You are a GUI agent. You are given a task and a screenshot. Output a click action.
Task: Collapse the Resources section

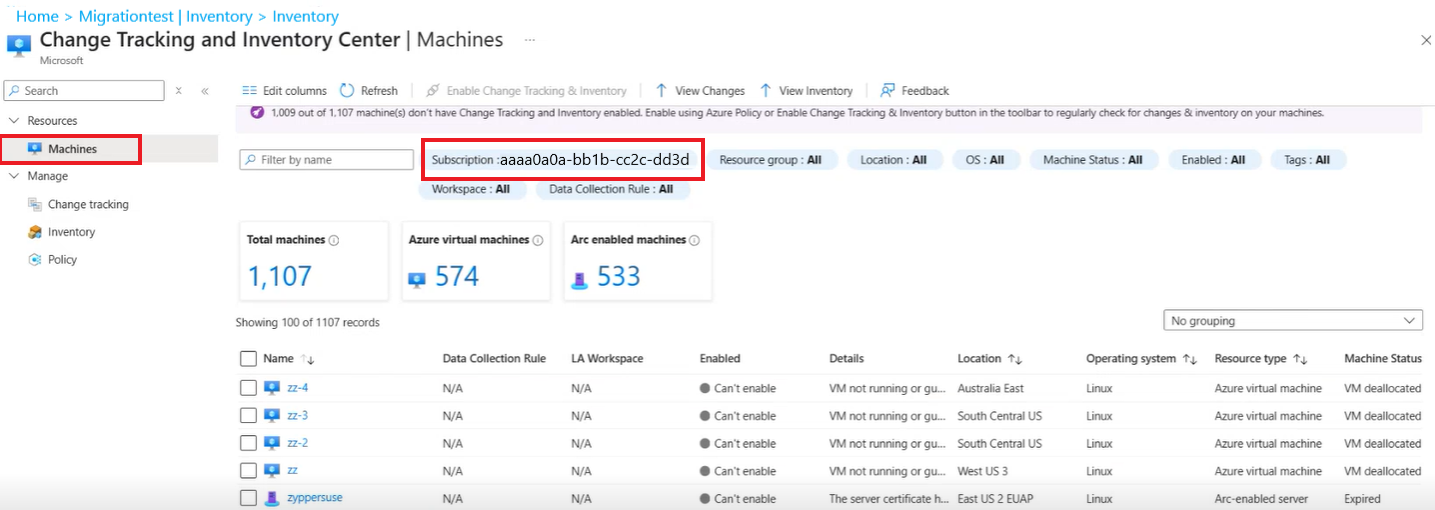(x=14, y=121)
